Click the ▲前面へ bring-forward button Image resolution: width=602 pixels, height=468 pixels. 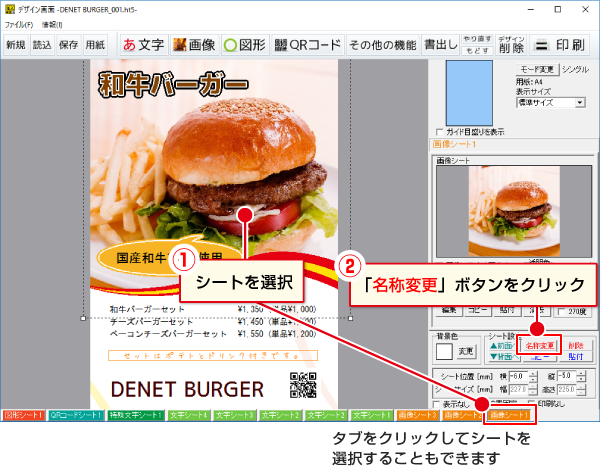tap(503, 346)
